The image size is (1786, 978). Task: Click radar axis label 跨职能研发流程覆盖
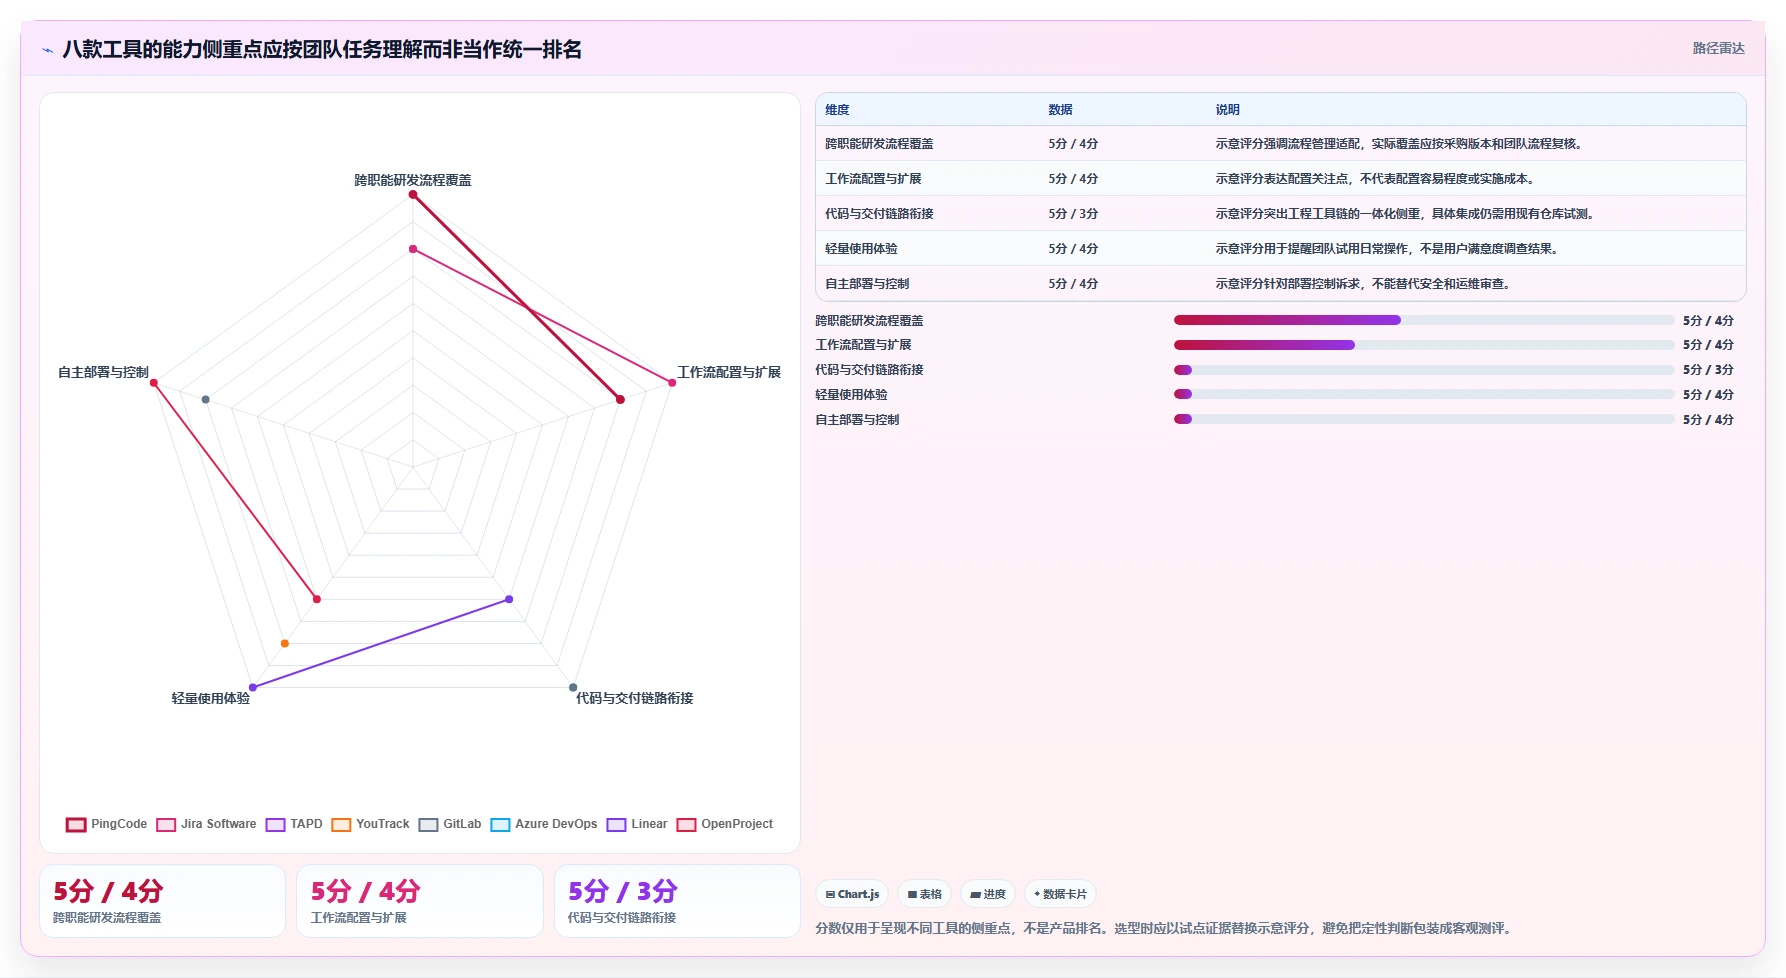(x=413, y=180)
